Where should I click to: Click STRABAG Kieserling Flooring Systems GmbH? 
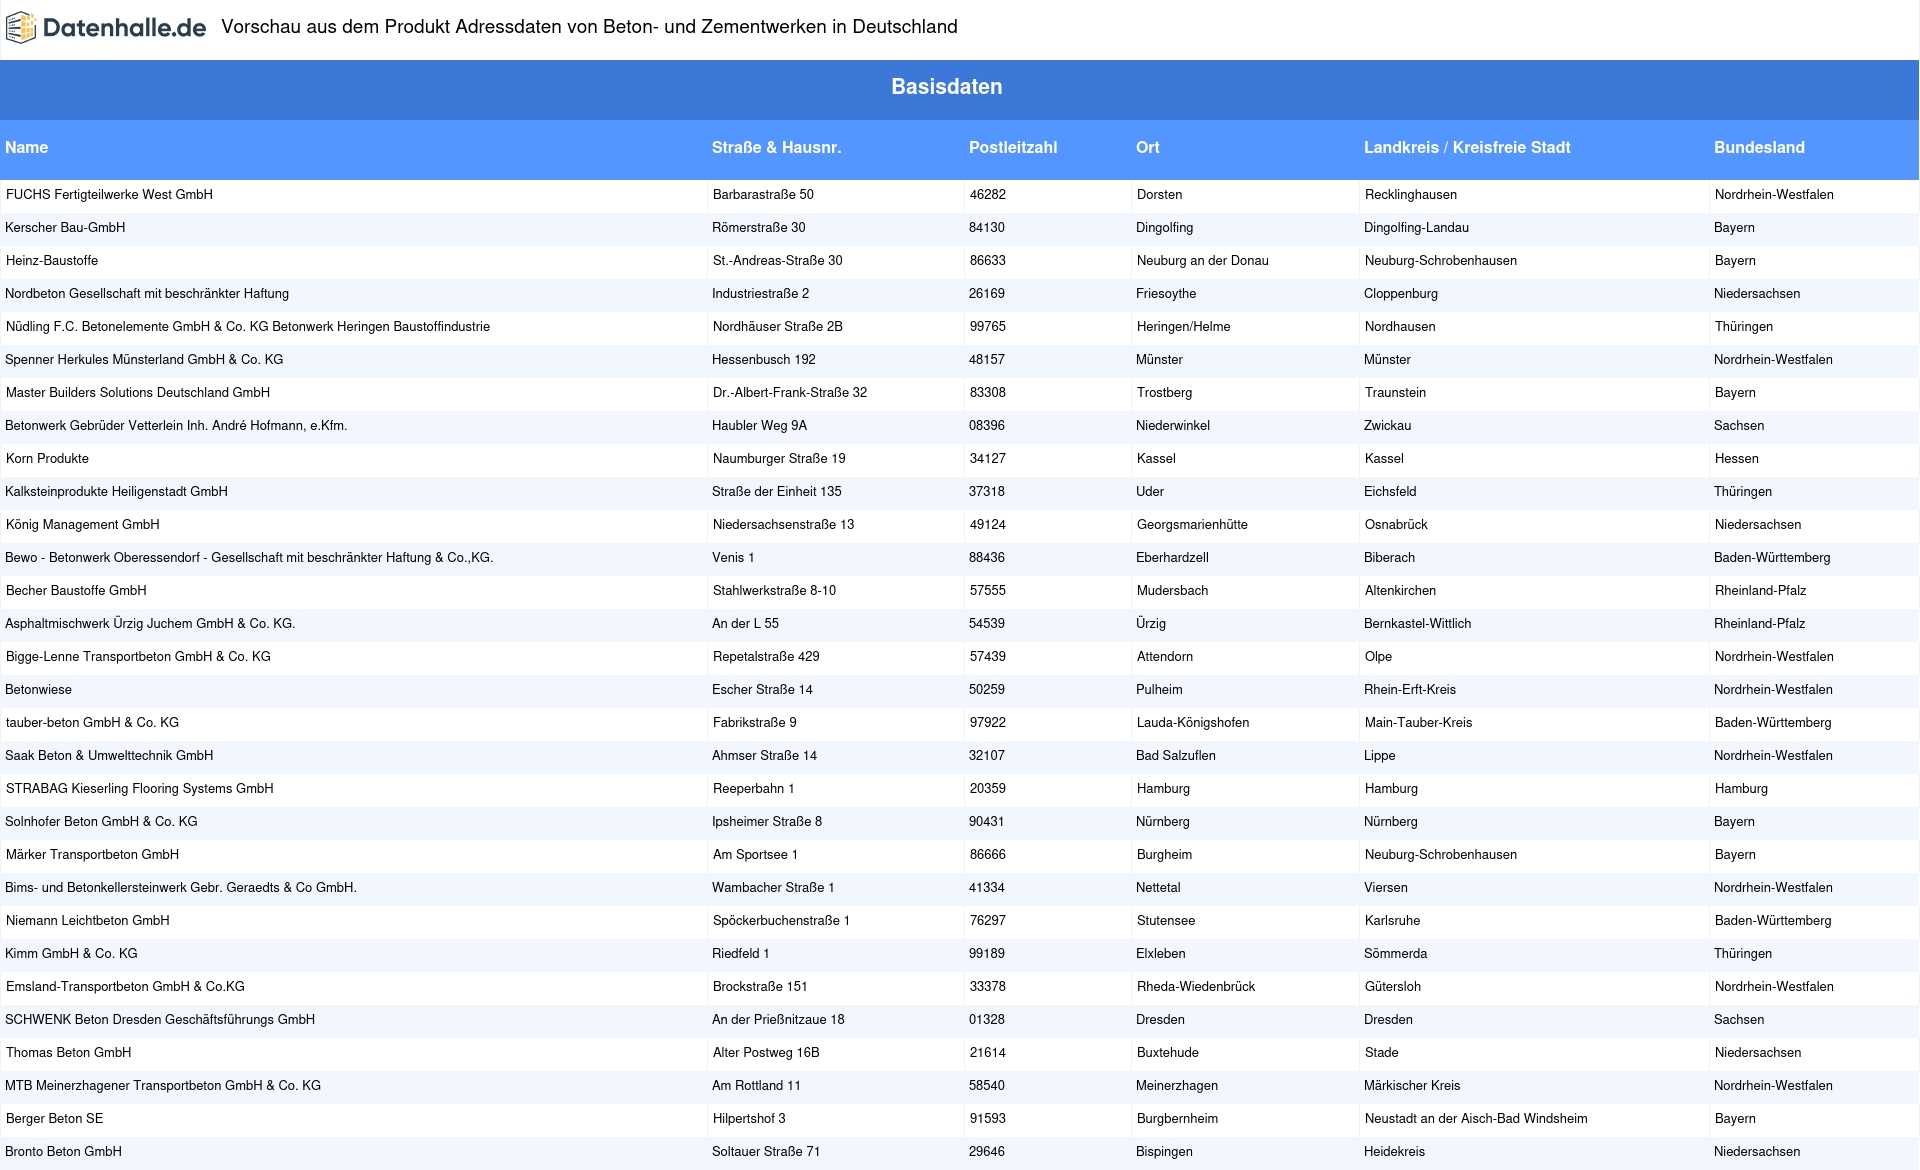pos(140,789)
